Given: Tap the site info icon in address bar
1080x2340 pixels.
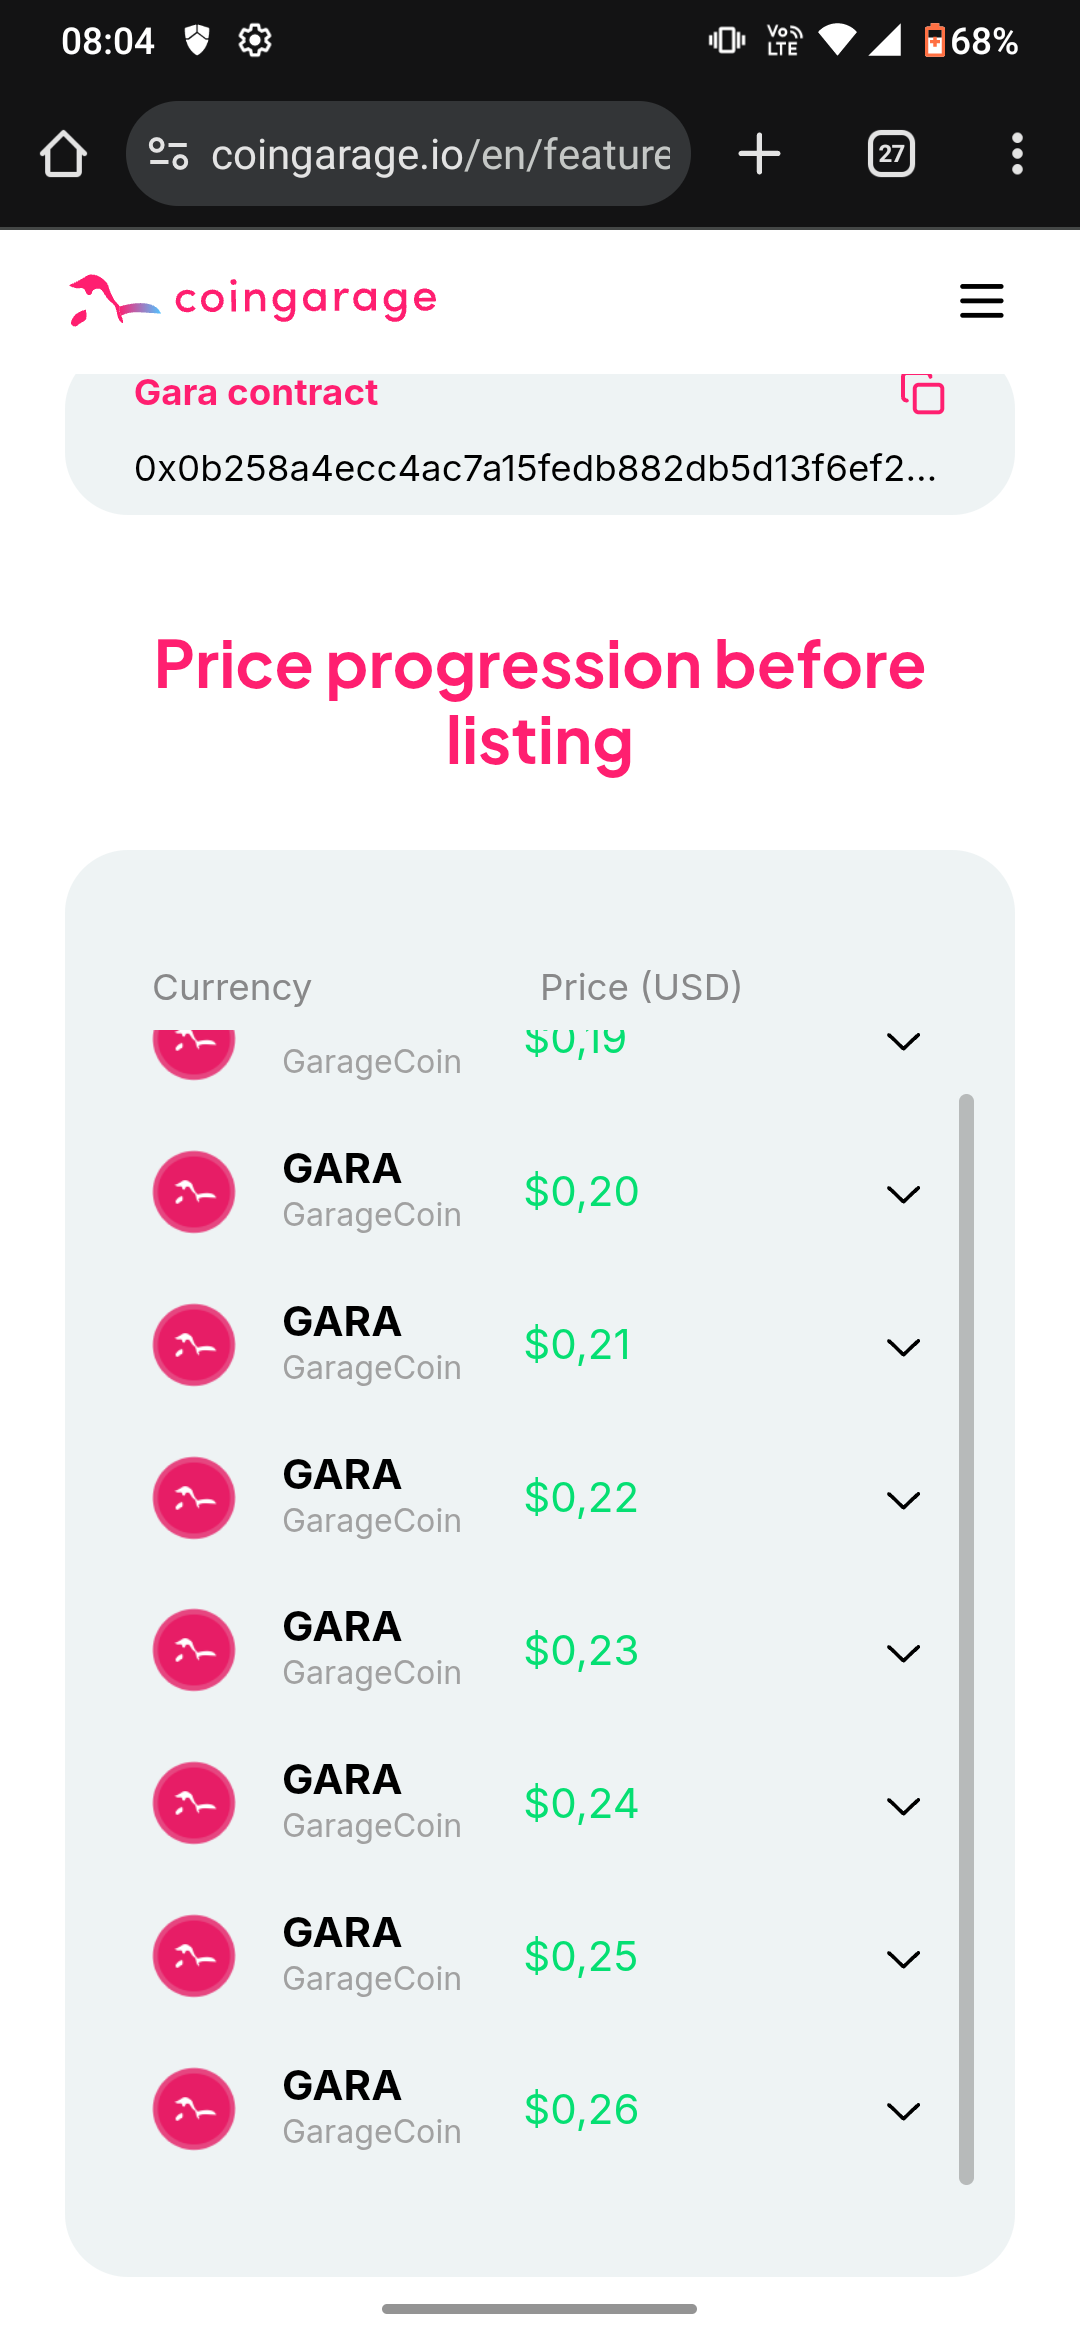Looking at the screenshot, I should point(168,154).
